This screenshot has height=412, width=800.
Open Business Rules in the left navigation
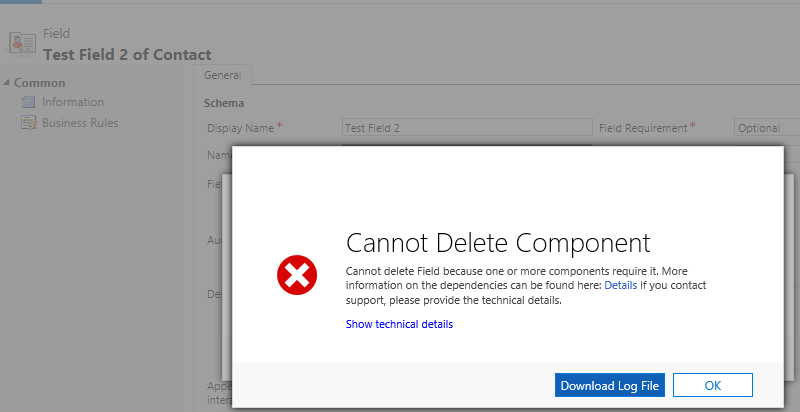pos(80,123)
